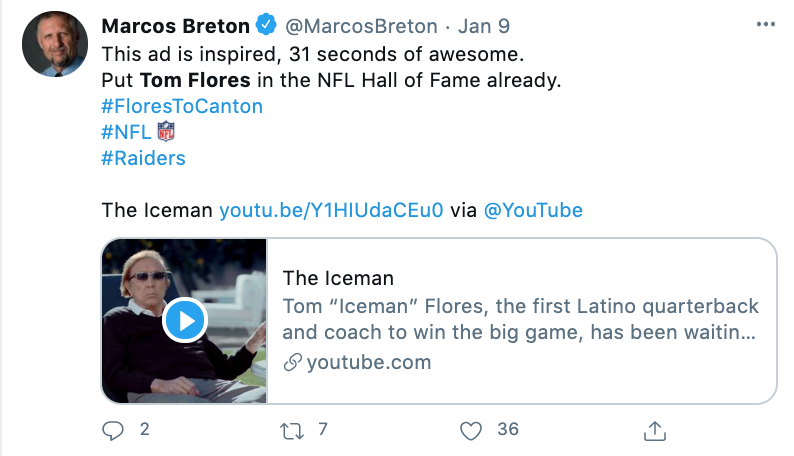Click the @YouTube mention
This screenshot has height=456, width=794.
pos(533,210)
